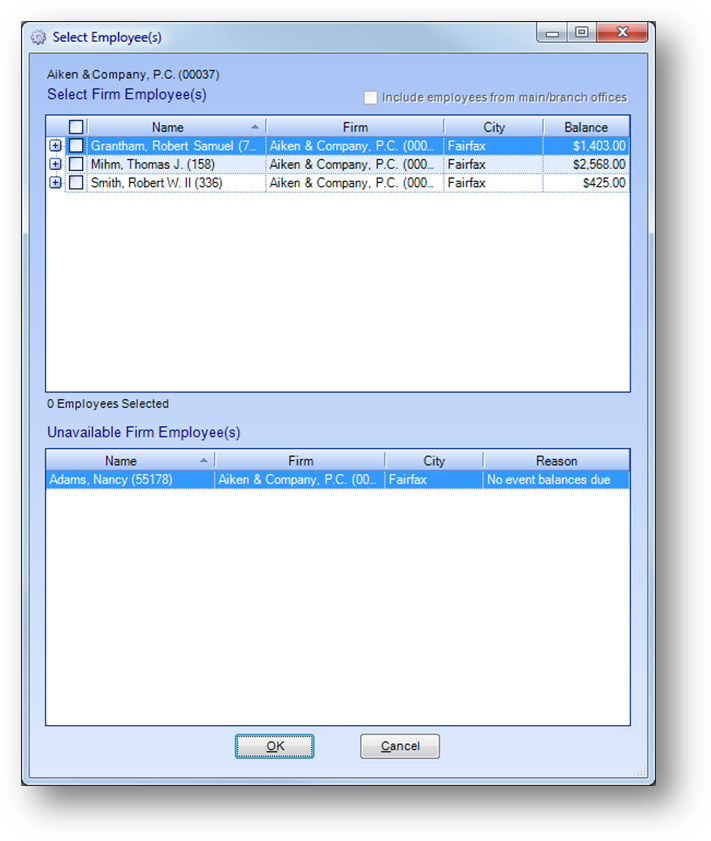Check the box for Smith, Robert W. II
The height and width of the screenshot is (841, 711).
[x=76, y=183]
